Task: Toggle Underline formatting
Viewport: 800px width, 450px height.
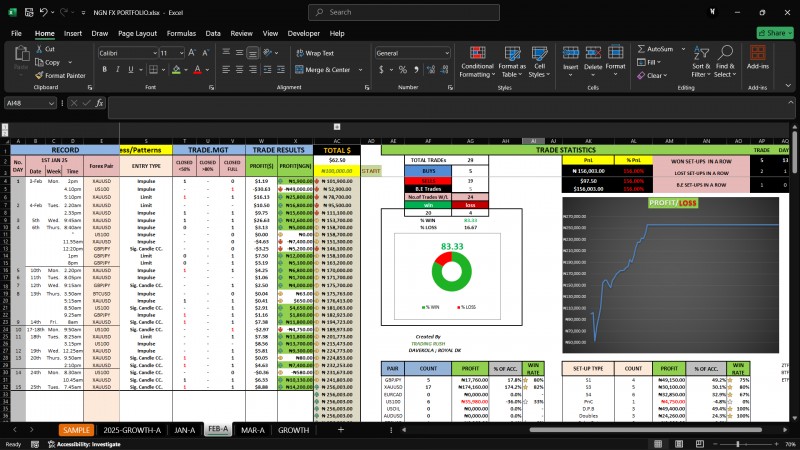Action: click(x=131, y=69)
